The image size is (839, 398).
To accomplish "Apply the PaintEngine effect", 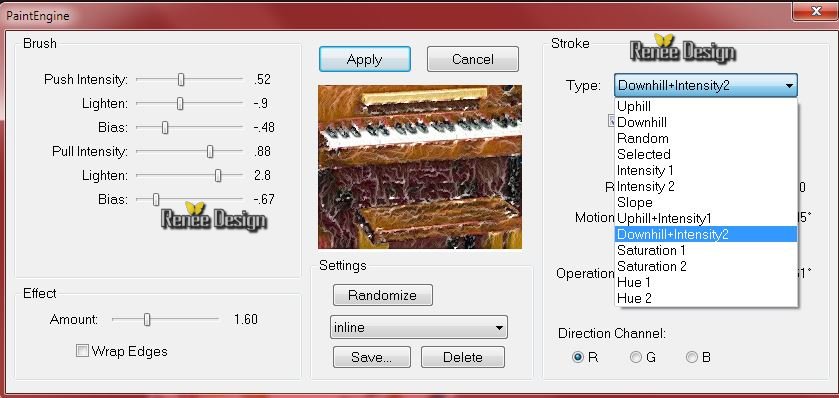I will point(365,59).
